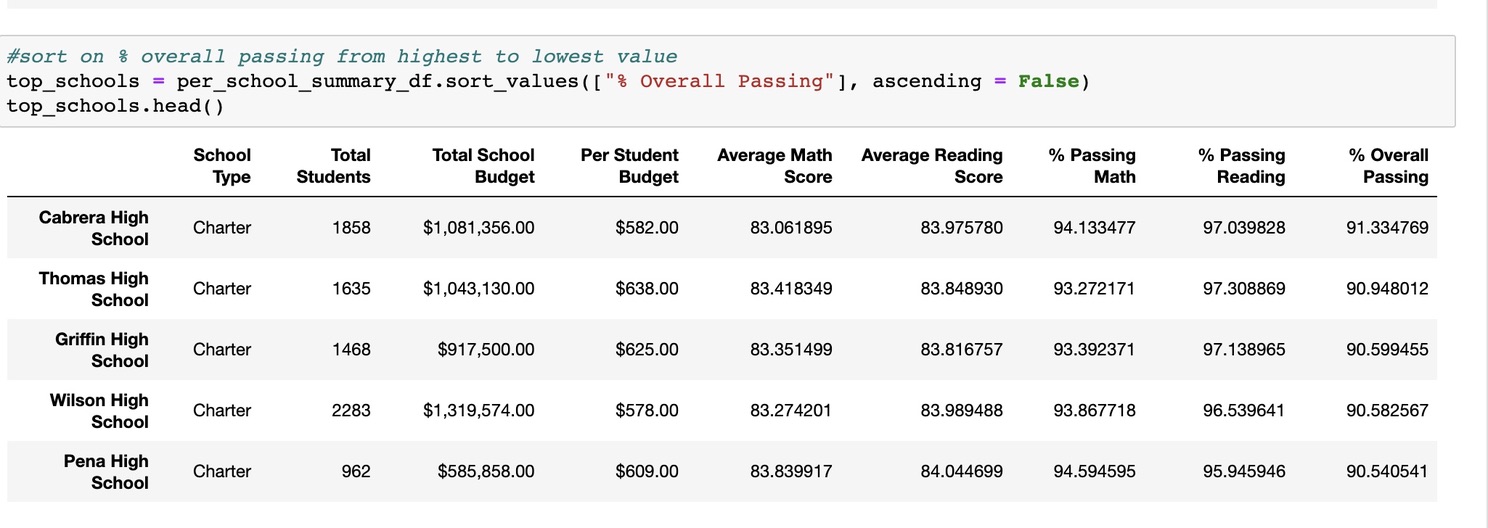
Task: Click reading score 84.044699
Action: click(962, 472)
